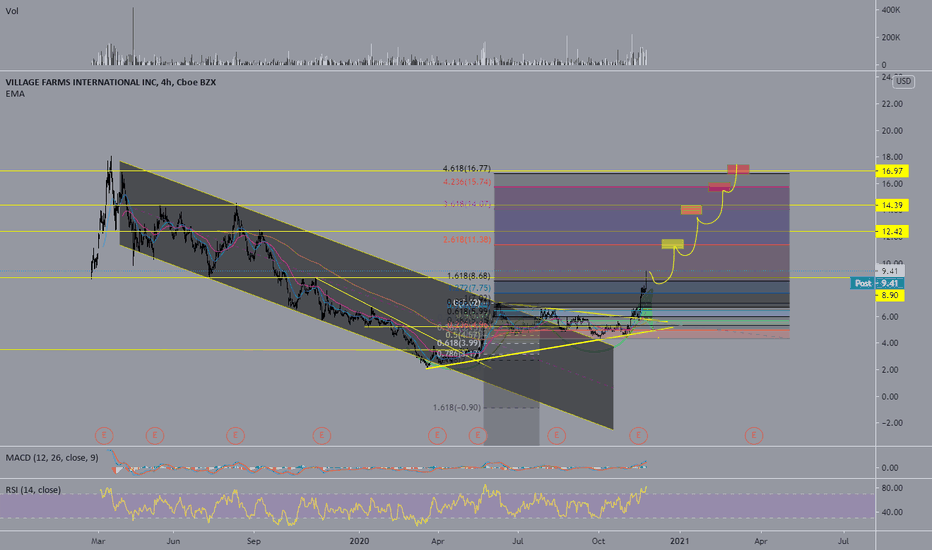Click the 200K volume axis value
The width and height of the screenshot is (932, 550).
click(x=891, y=37)
